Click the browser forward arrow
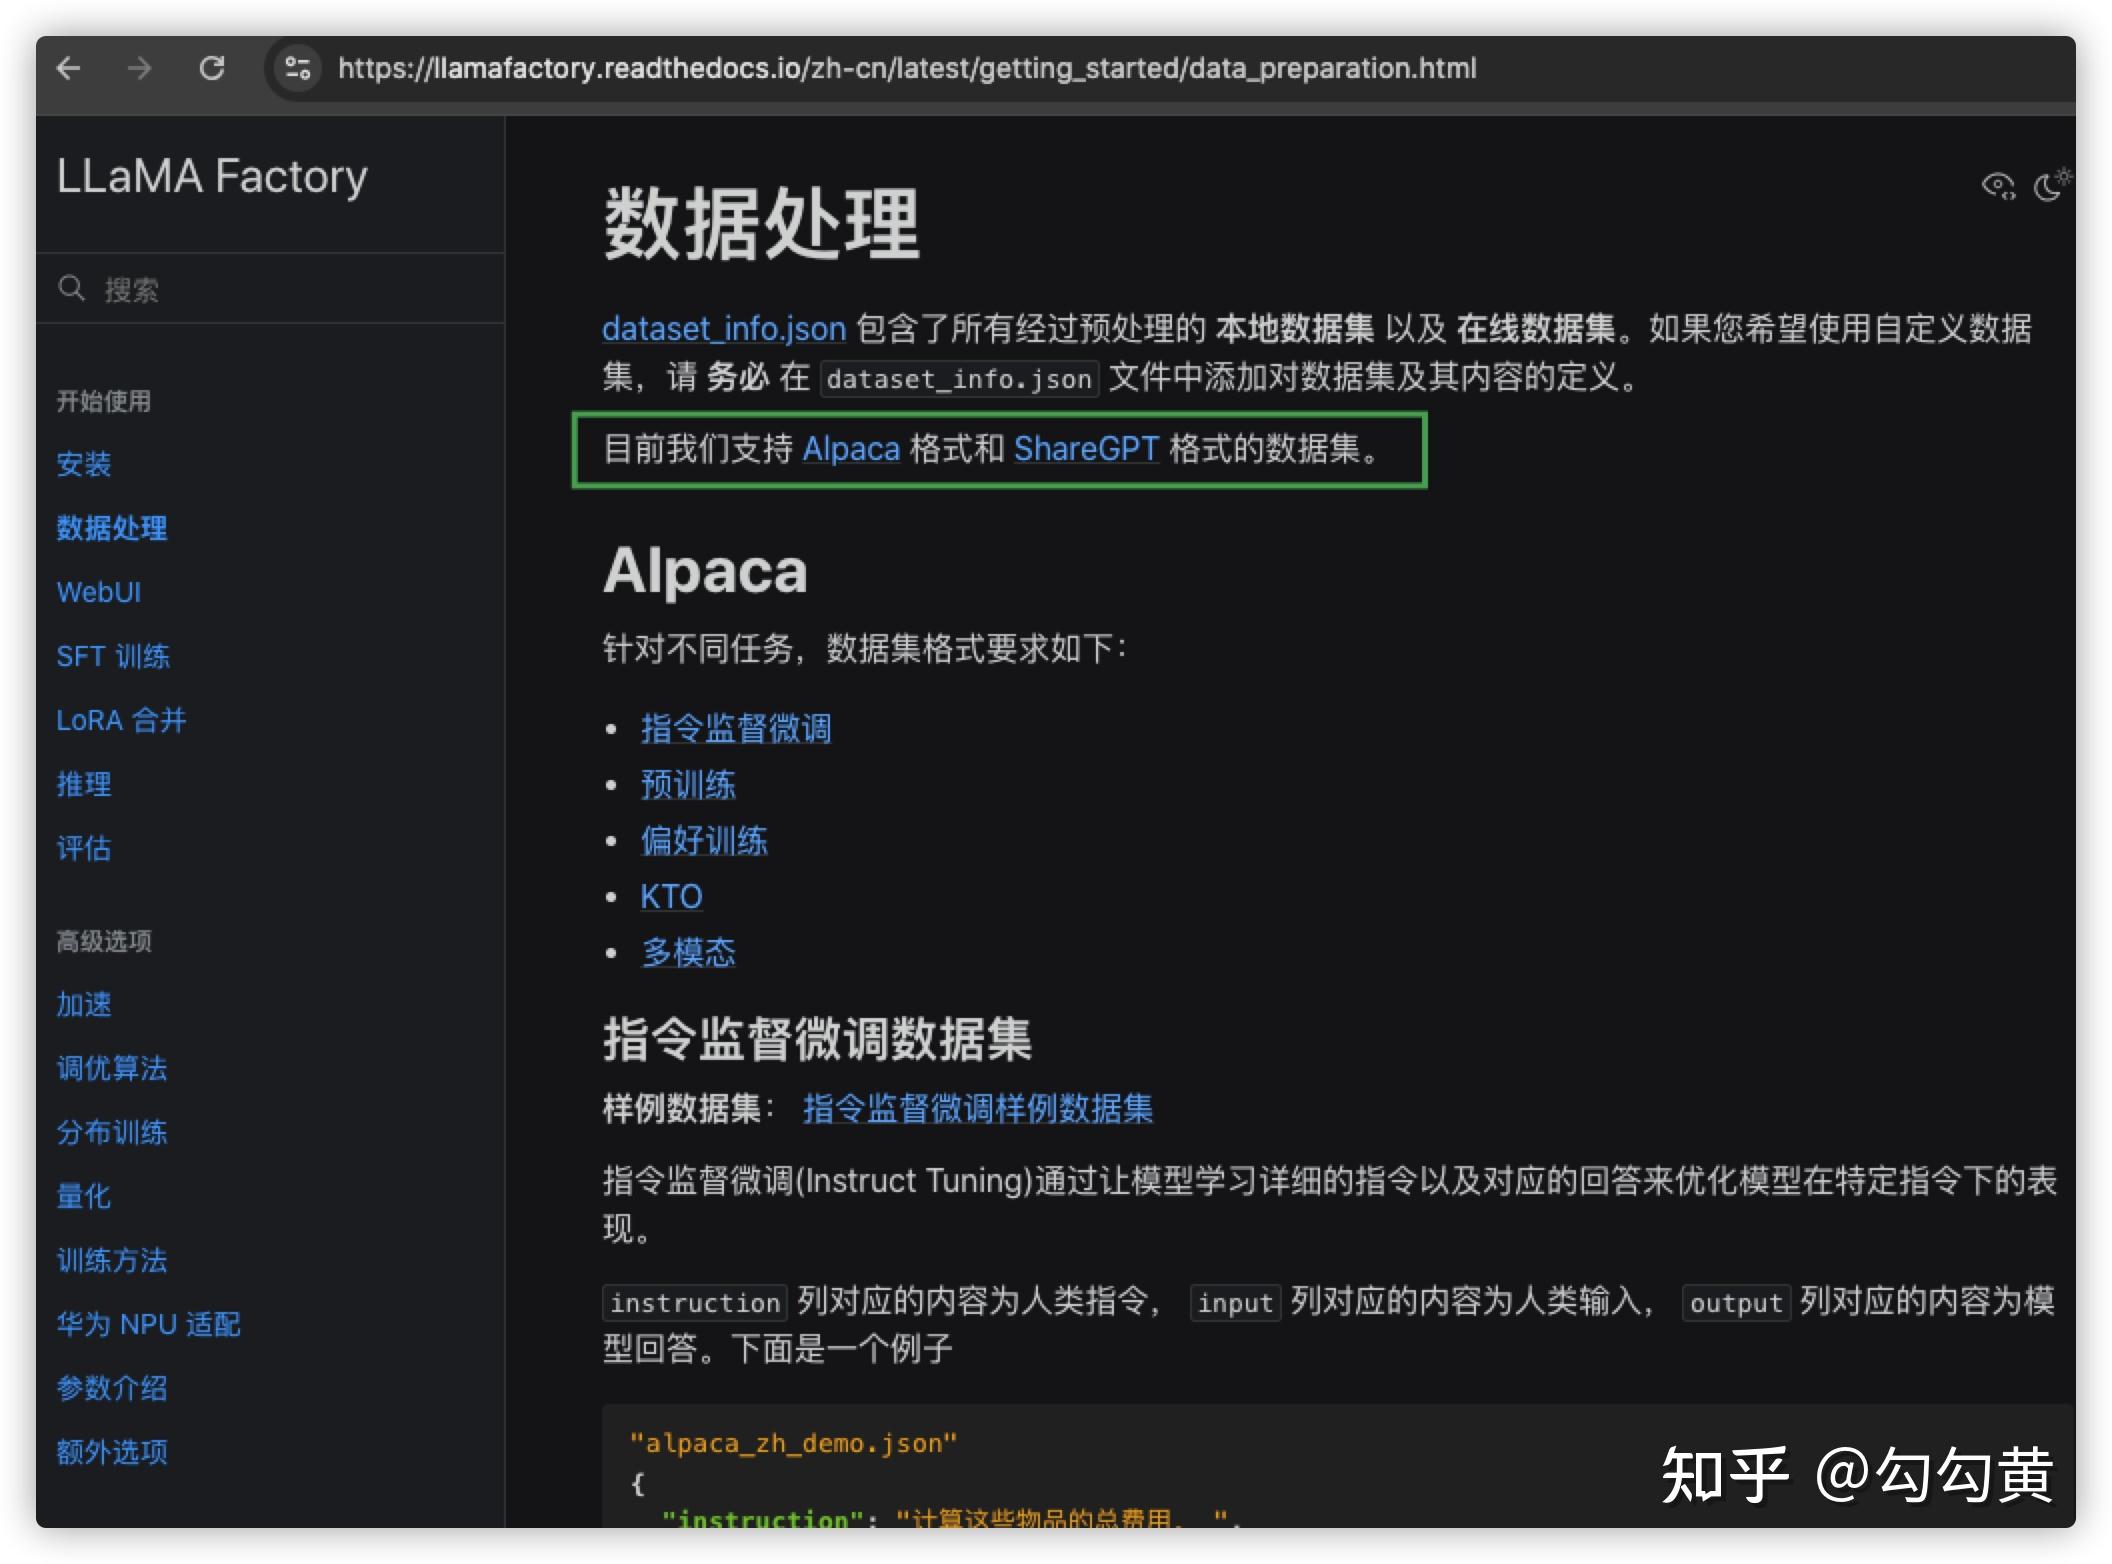This screenshot has width=2112, height=1564. (x=140, y=68)
